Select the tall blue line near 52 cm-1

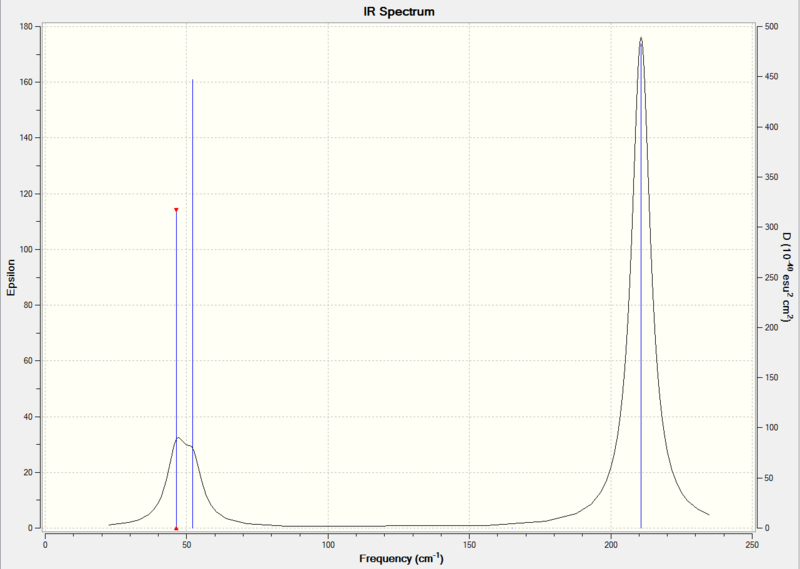click(192, 304)
